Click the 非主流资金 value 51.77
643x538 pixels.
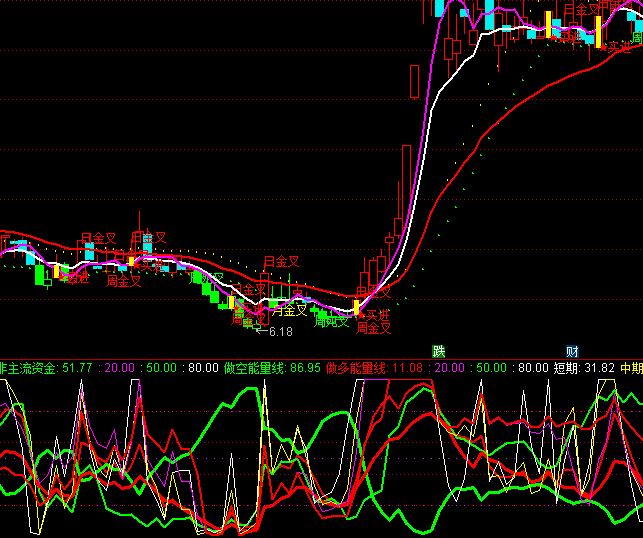77,368
